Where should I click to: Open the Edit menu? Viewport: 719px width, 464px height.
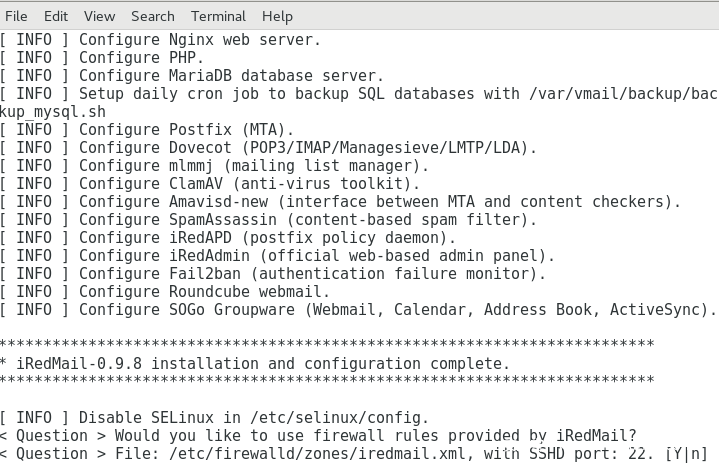[56, 16]
